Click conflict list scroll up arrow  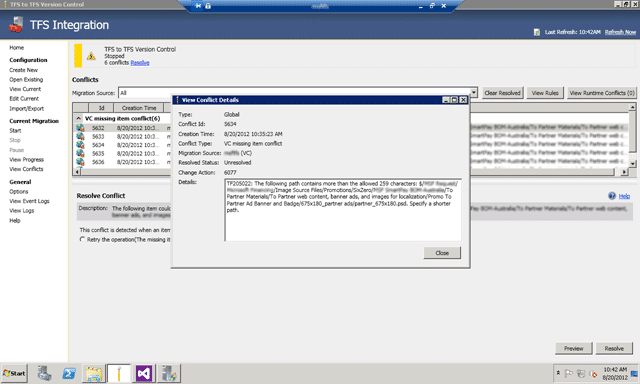tap(632, 107)
